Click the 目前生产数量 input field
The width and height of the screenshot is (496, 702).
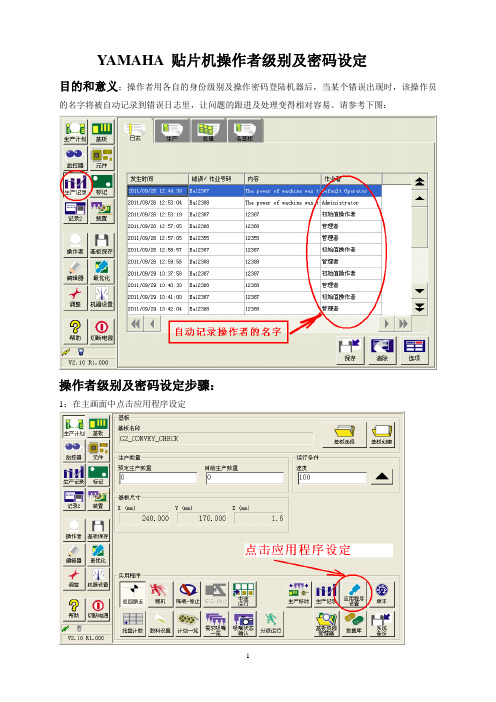coord(244,478)
